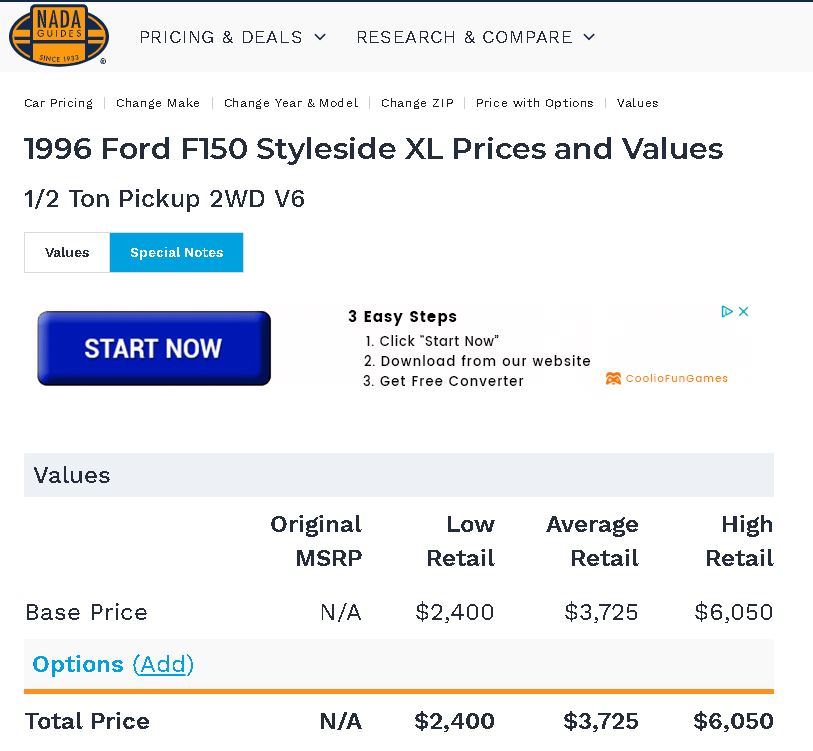Open the Price with Options link
Viewport: 813px width, 751px height.
click(x=534, y=103)
